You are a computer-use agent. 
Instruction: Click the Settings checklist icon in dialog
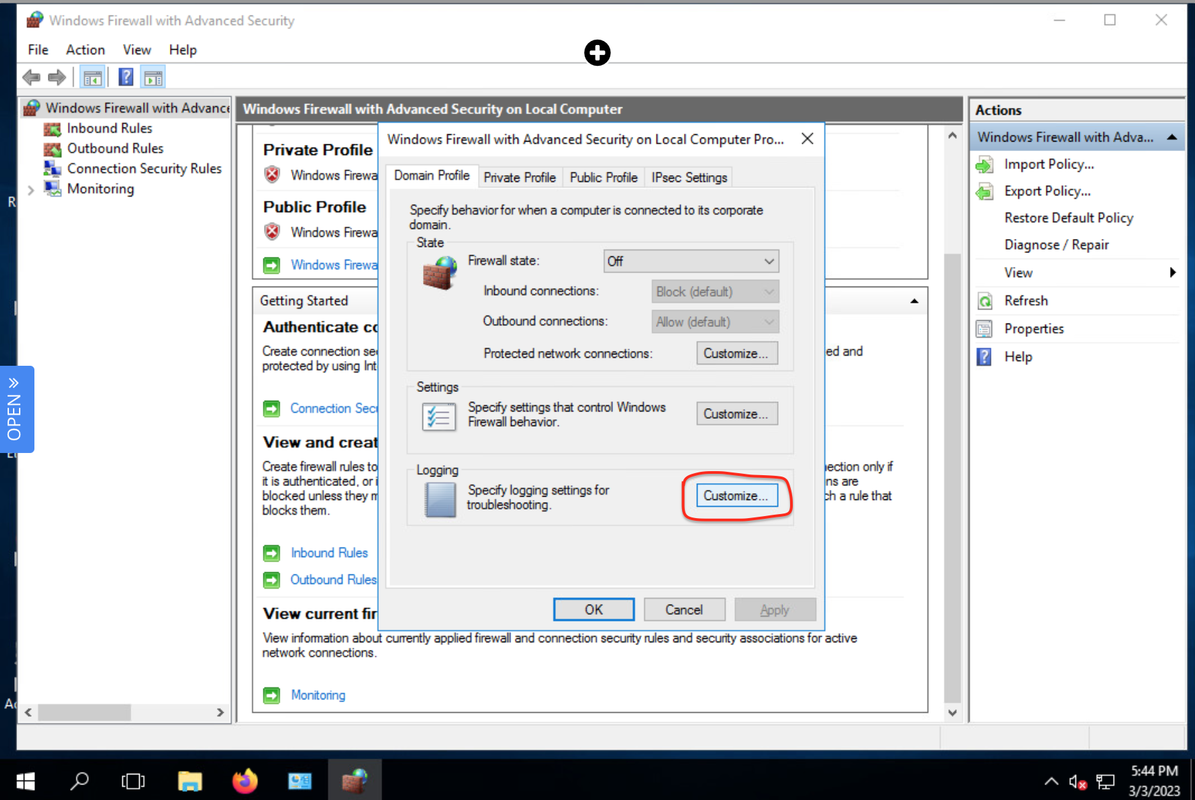coord(439,416)
